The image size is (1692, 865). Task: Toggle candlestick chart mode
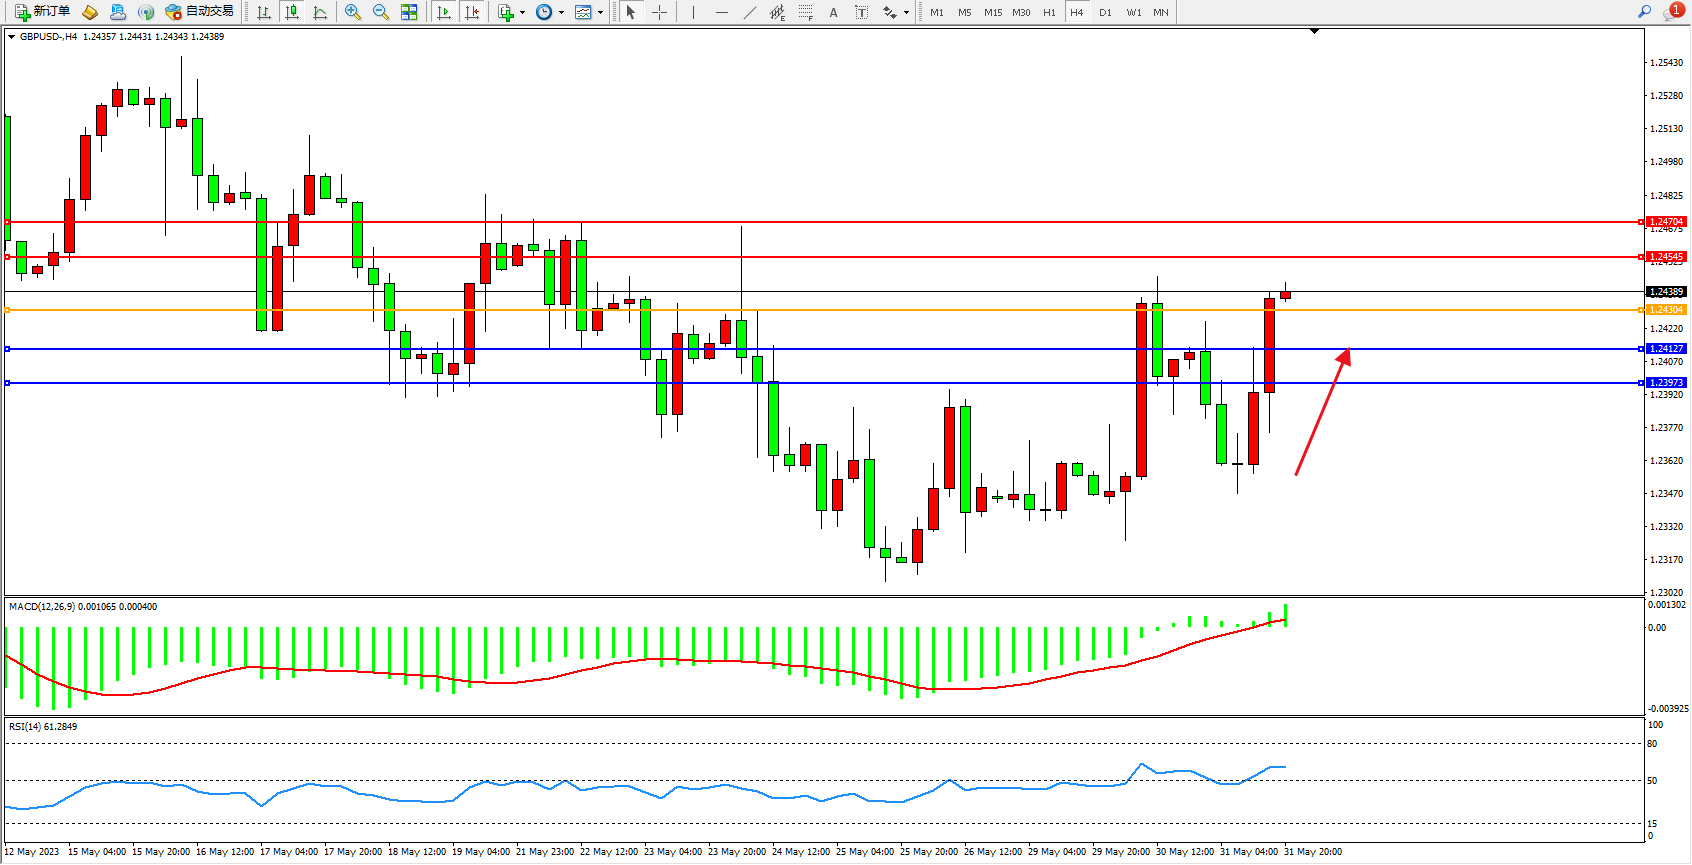(x=292, y=12)
